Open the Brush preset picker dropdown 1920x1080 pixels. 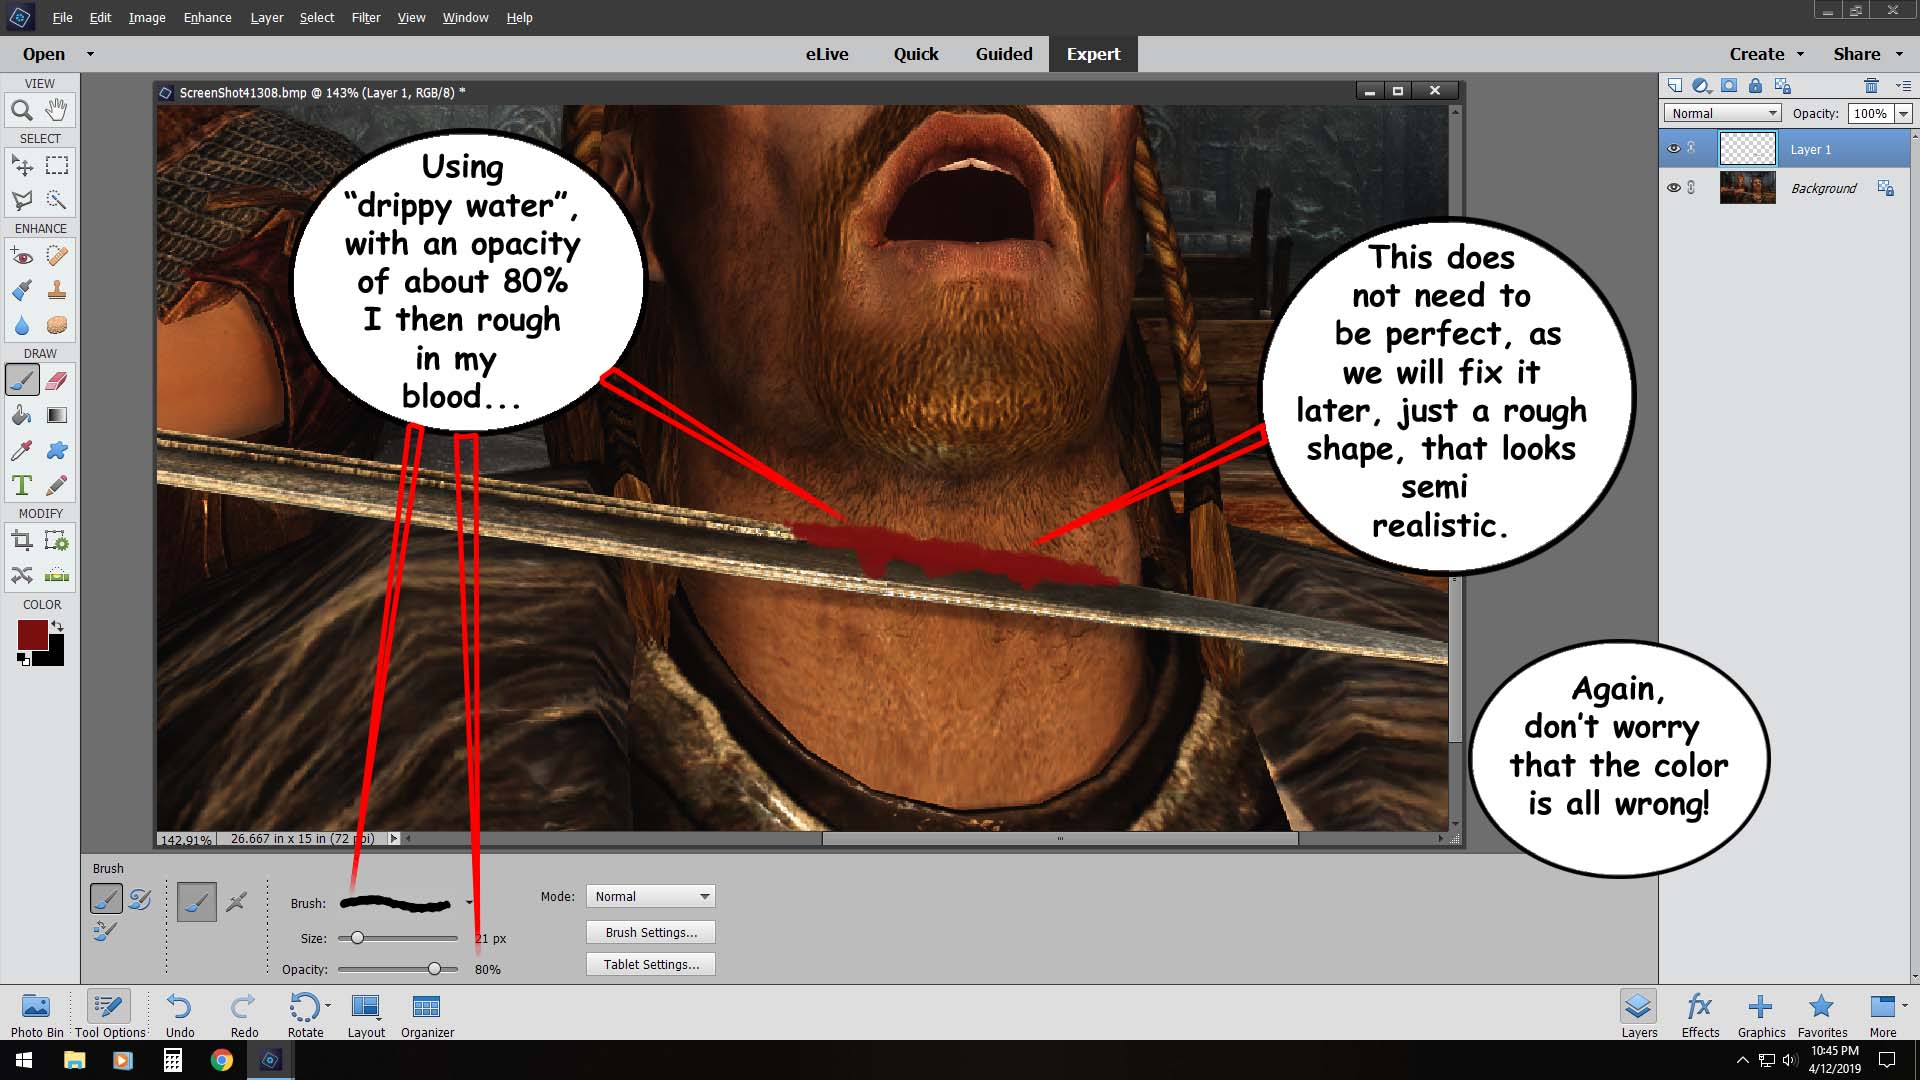(x=469, y=903)
